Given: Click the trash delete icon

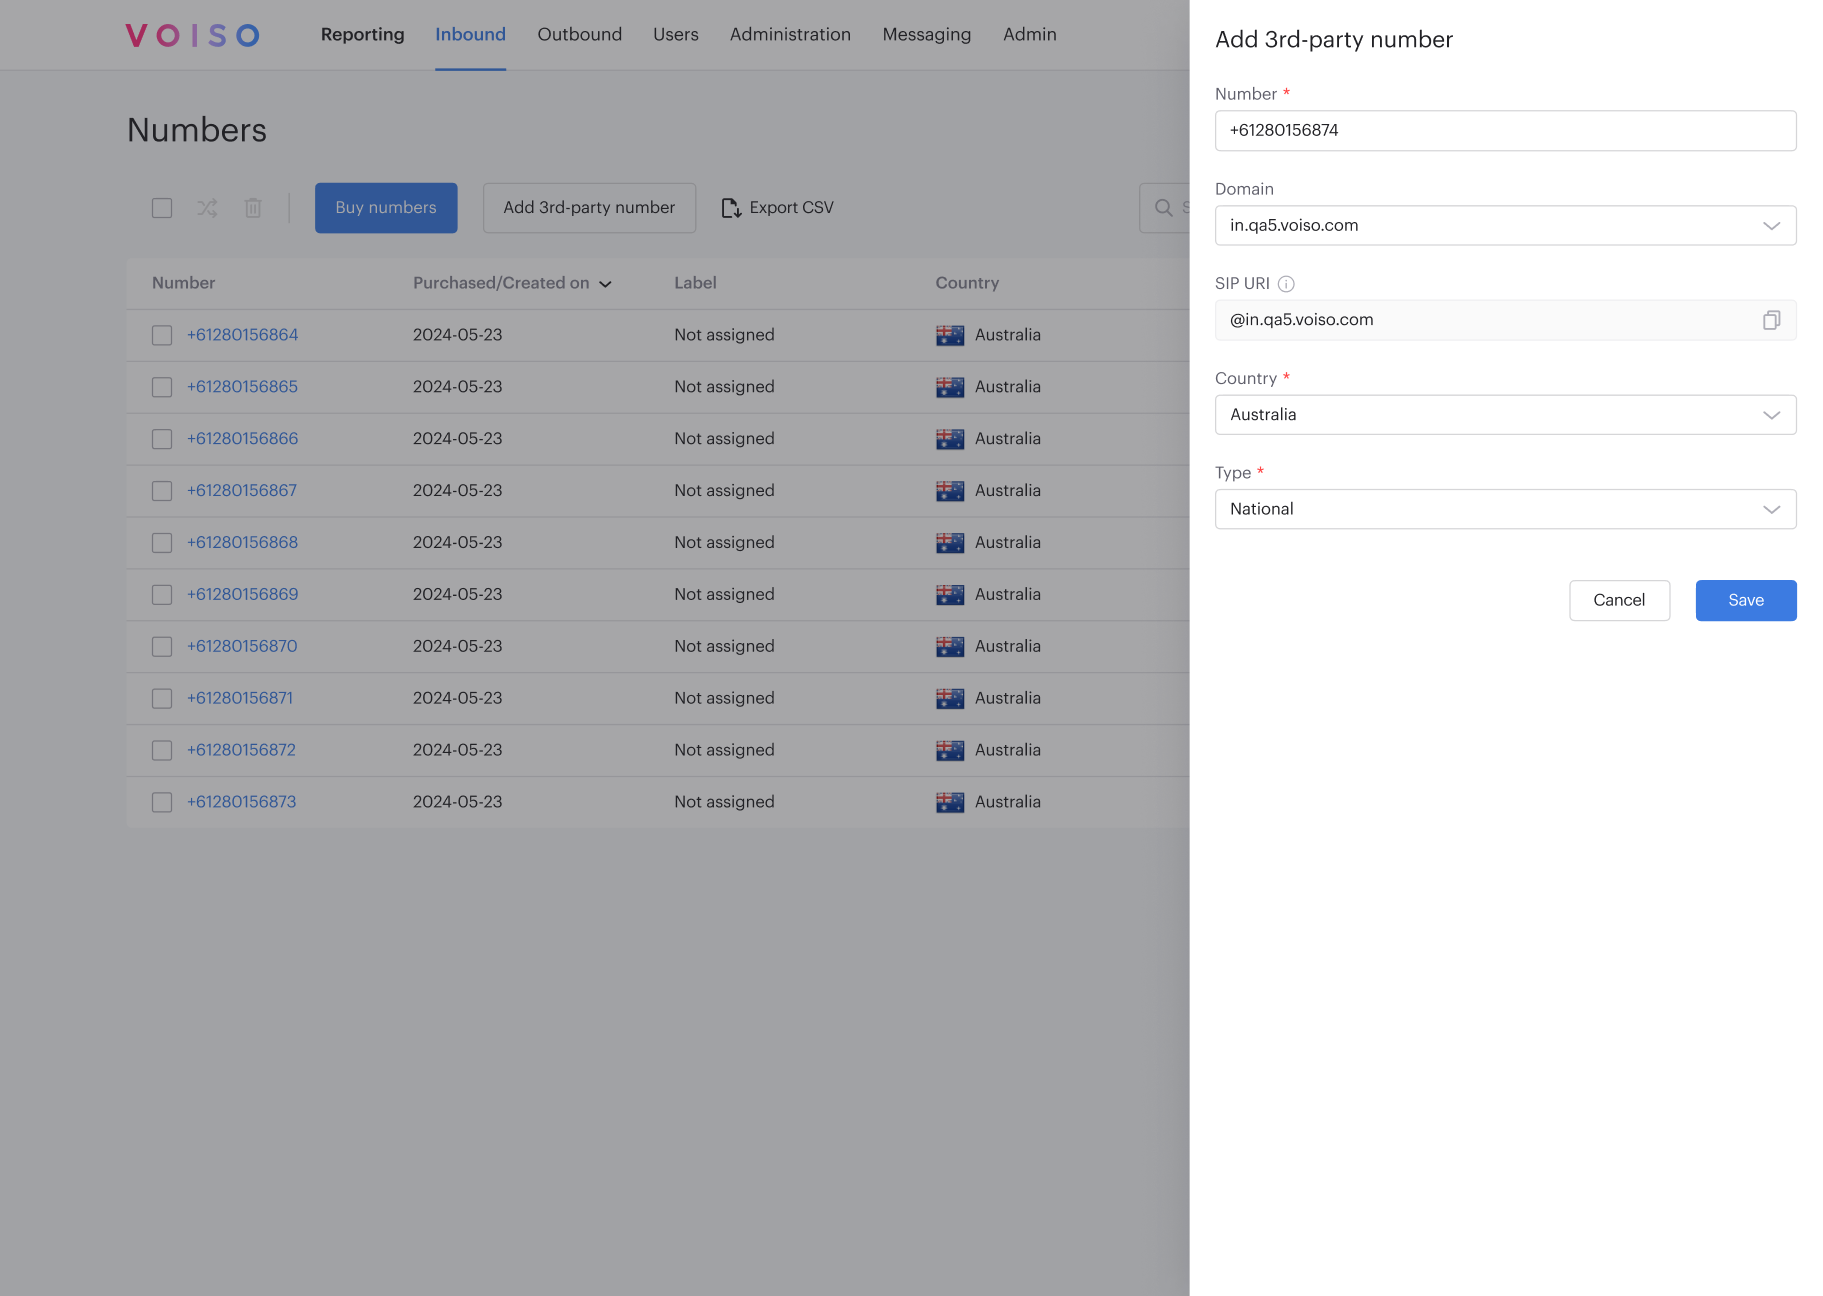Looking at the screenshot, I should pos(253,208).
